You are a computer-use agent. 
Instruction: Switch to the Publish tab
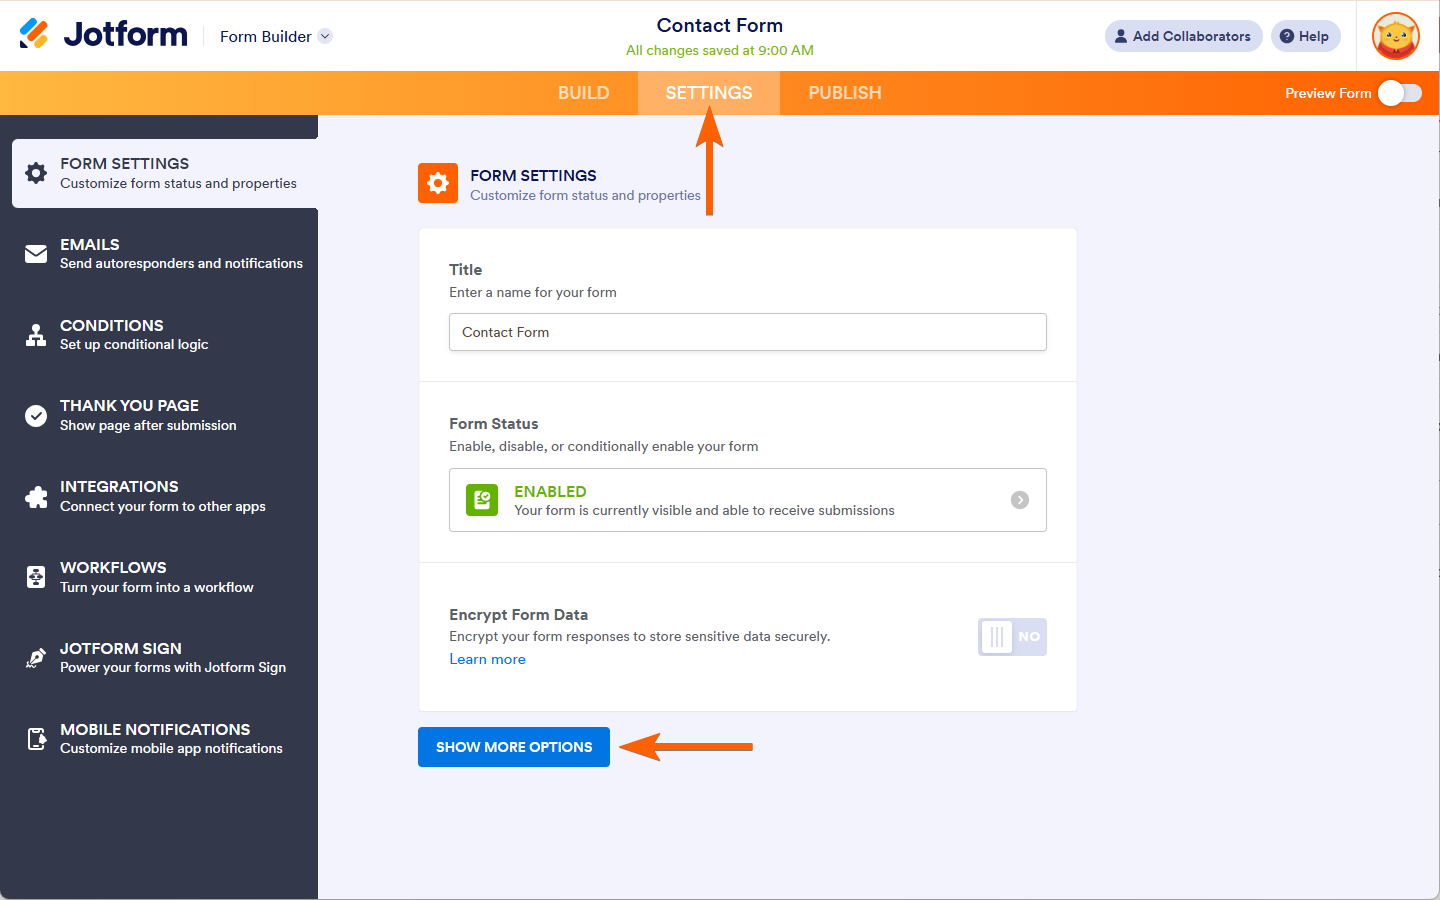coord(845,93)
